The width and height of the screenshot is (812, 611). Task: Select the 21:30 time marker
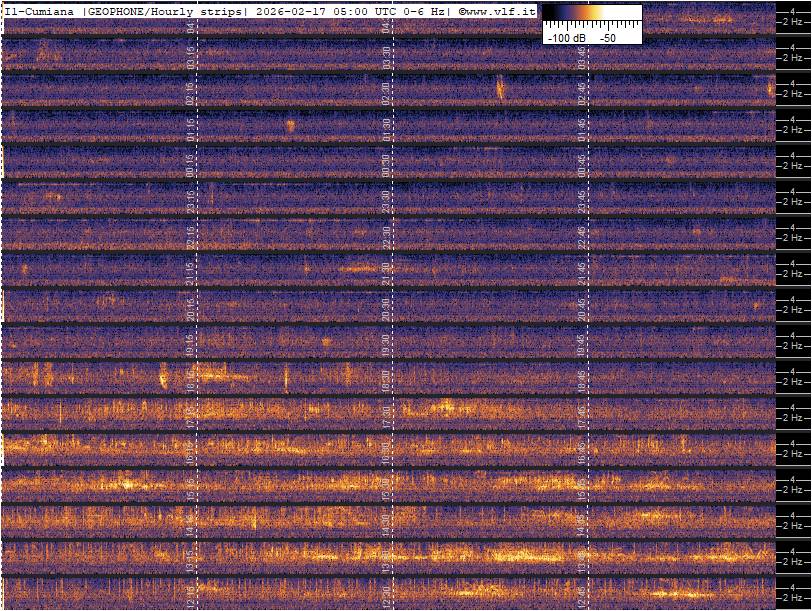pos(386,272)
